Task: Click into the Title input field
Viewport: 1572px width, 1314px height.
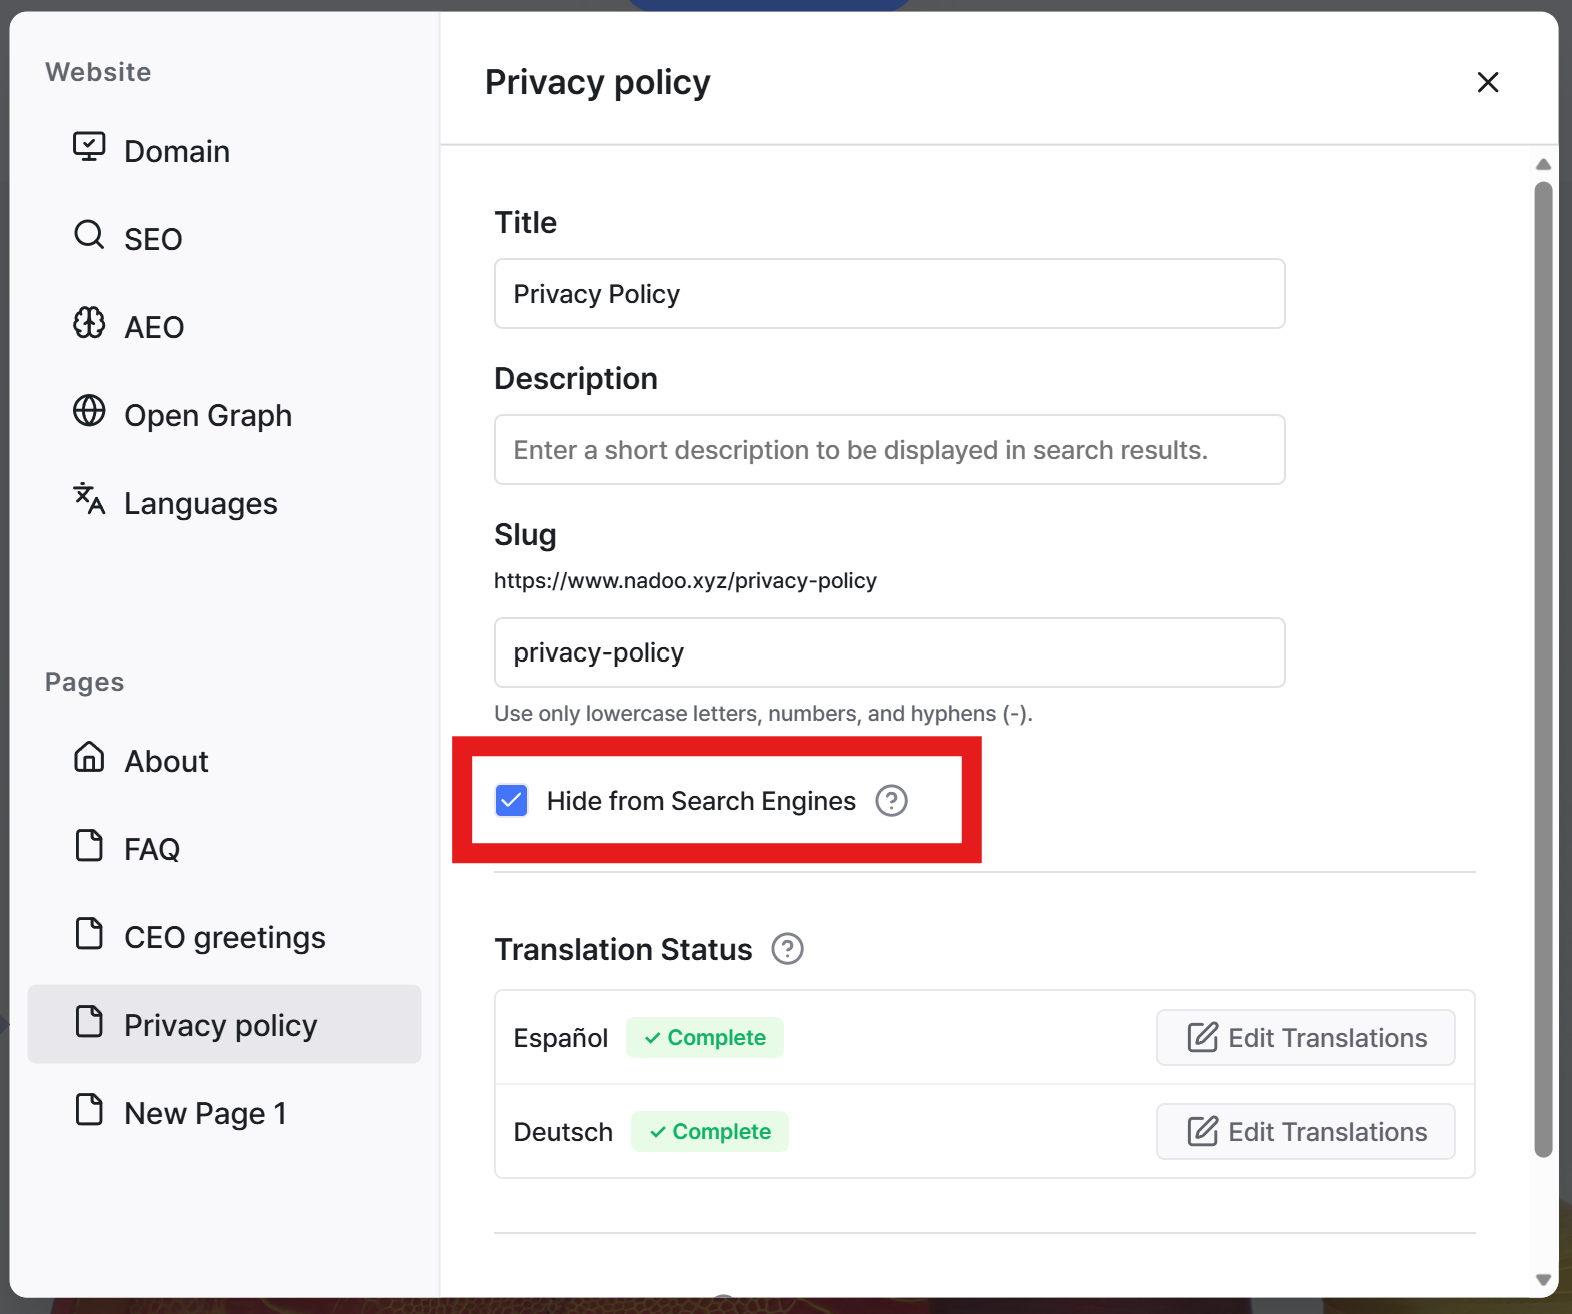Action: point(889,294)
